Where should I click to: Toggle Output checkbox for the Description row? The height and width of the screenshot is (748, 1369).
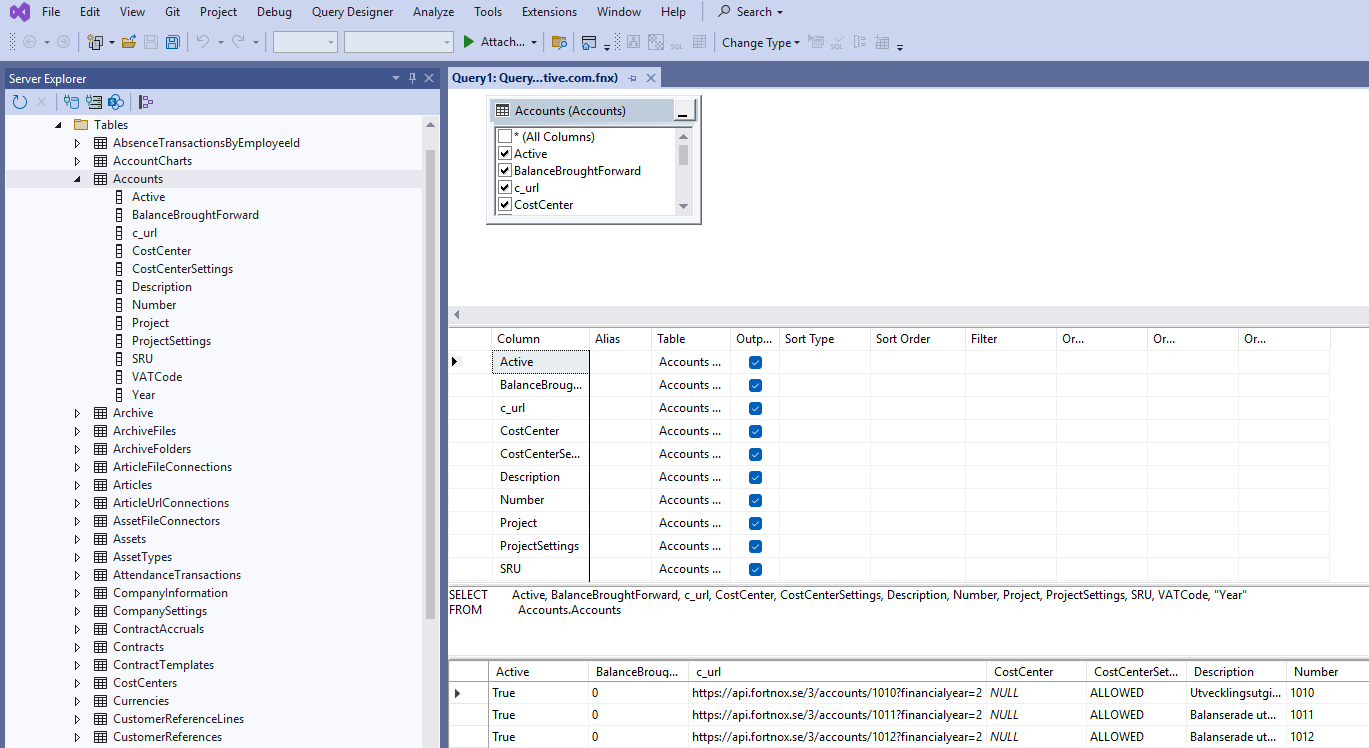(755, 477)
